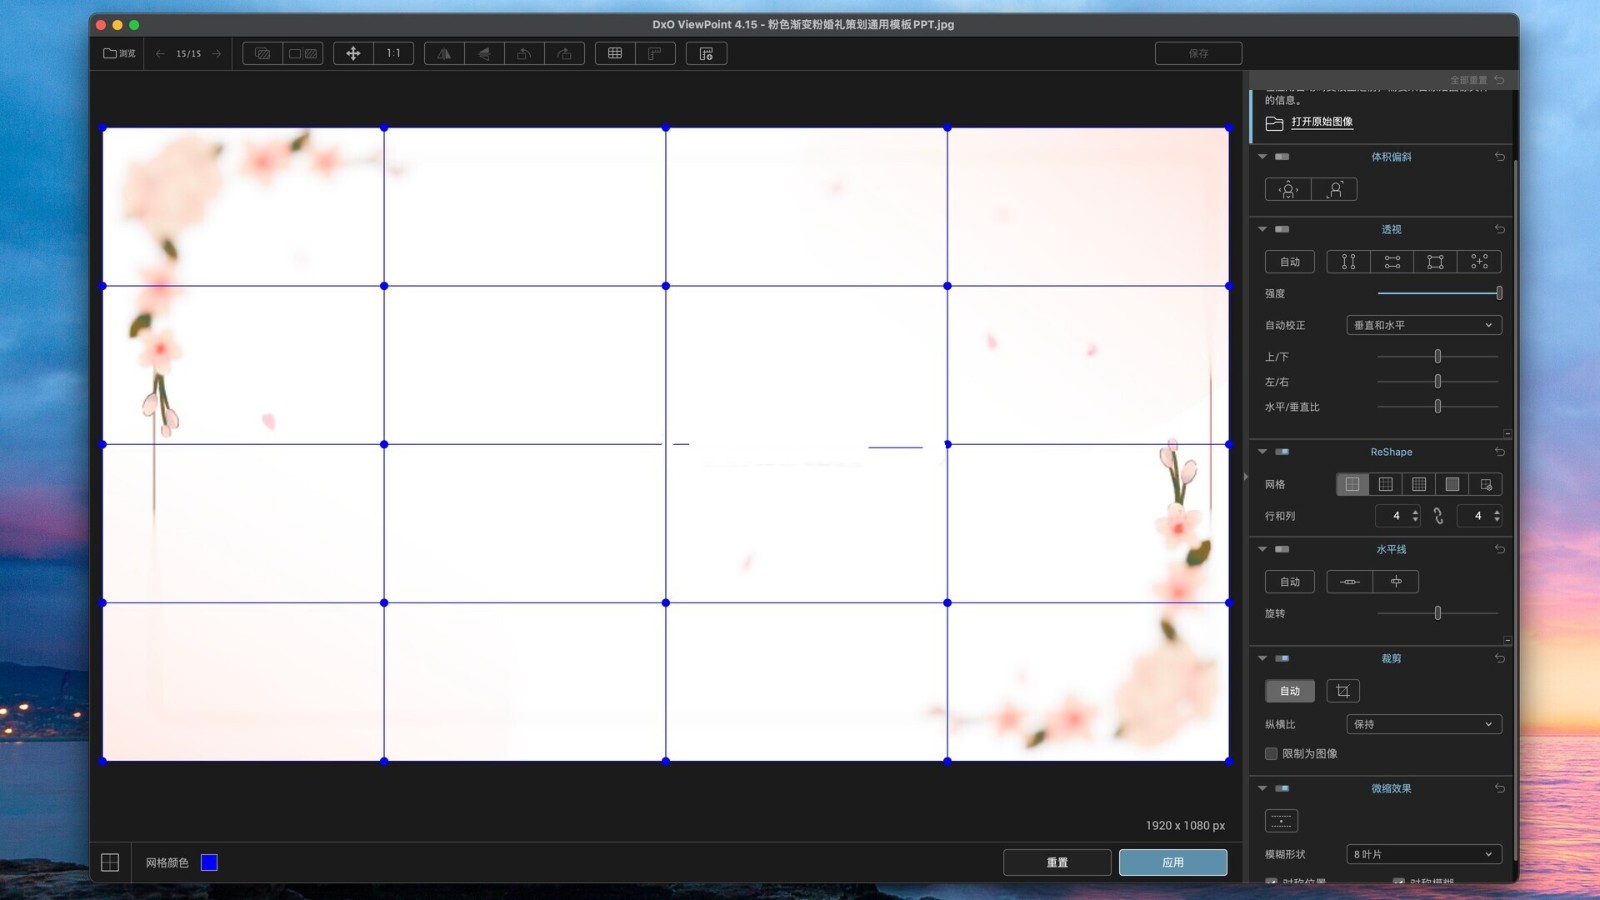This screenshot has height=900, width=1600.
Task: Collapse the ReShape section
Action: pyautogui.click(x=1262, y=452)
